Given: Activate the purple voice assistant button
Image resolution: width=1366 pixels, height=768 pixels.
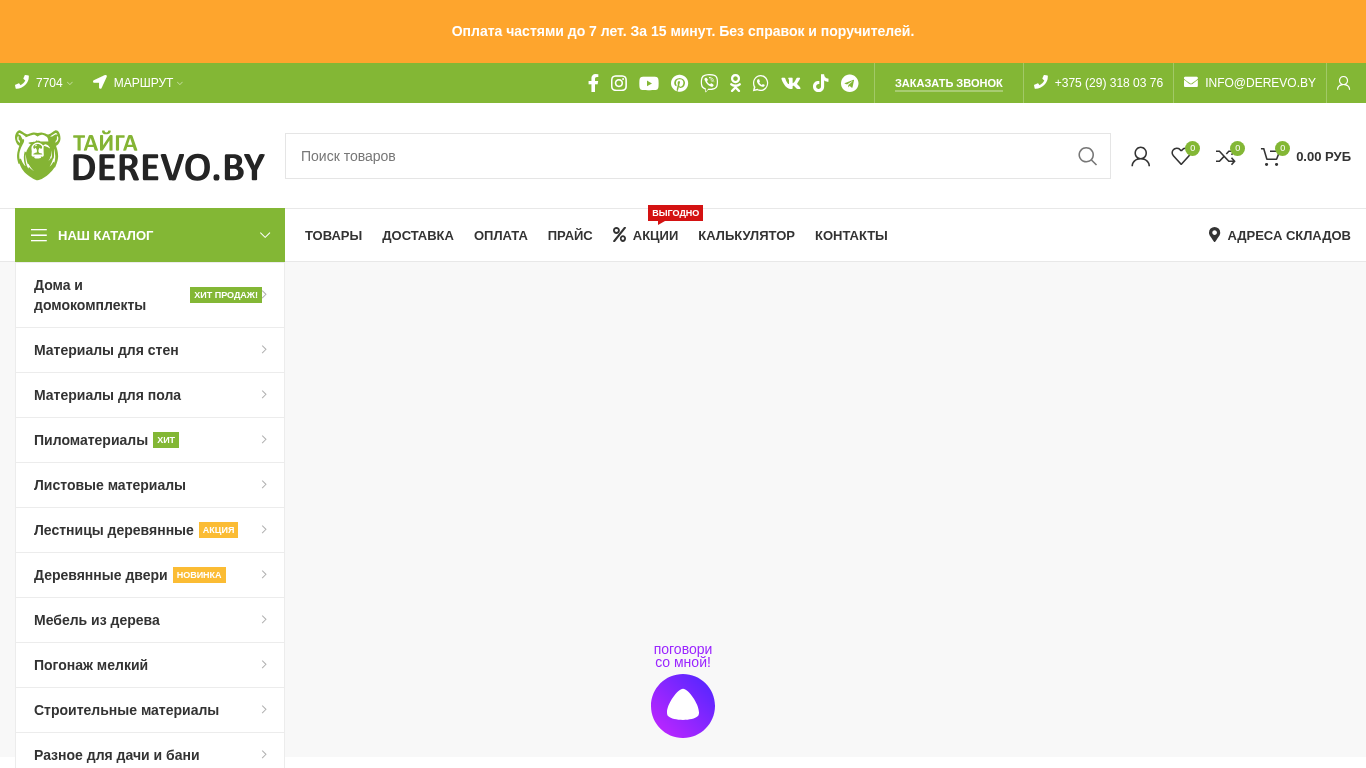Looking at the screenshot, I should 683,706.
